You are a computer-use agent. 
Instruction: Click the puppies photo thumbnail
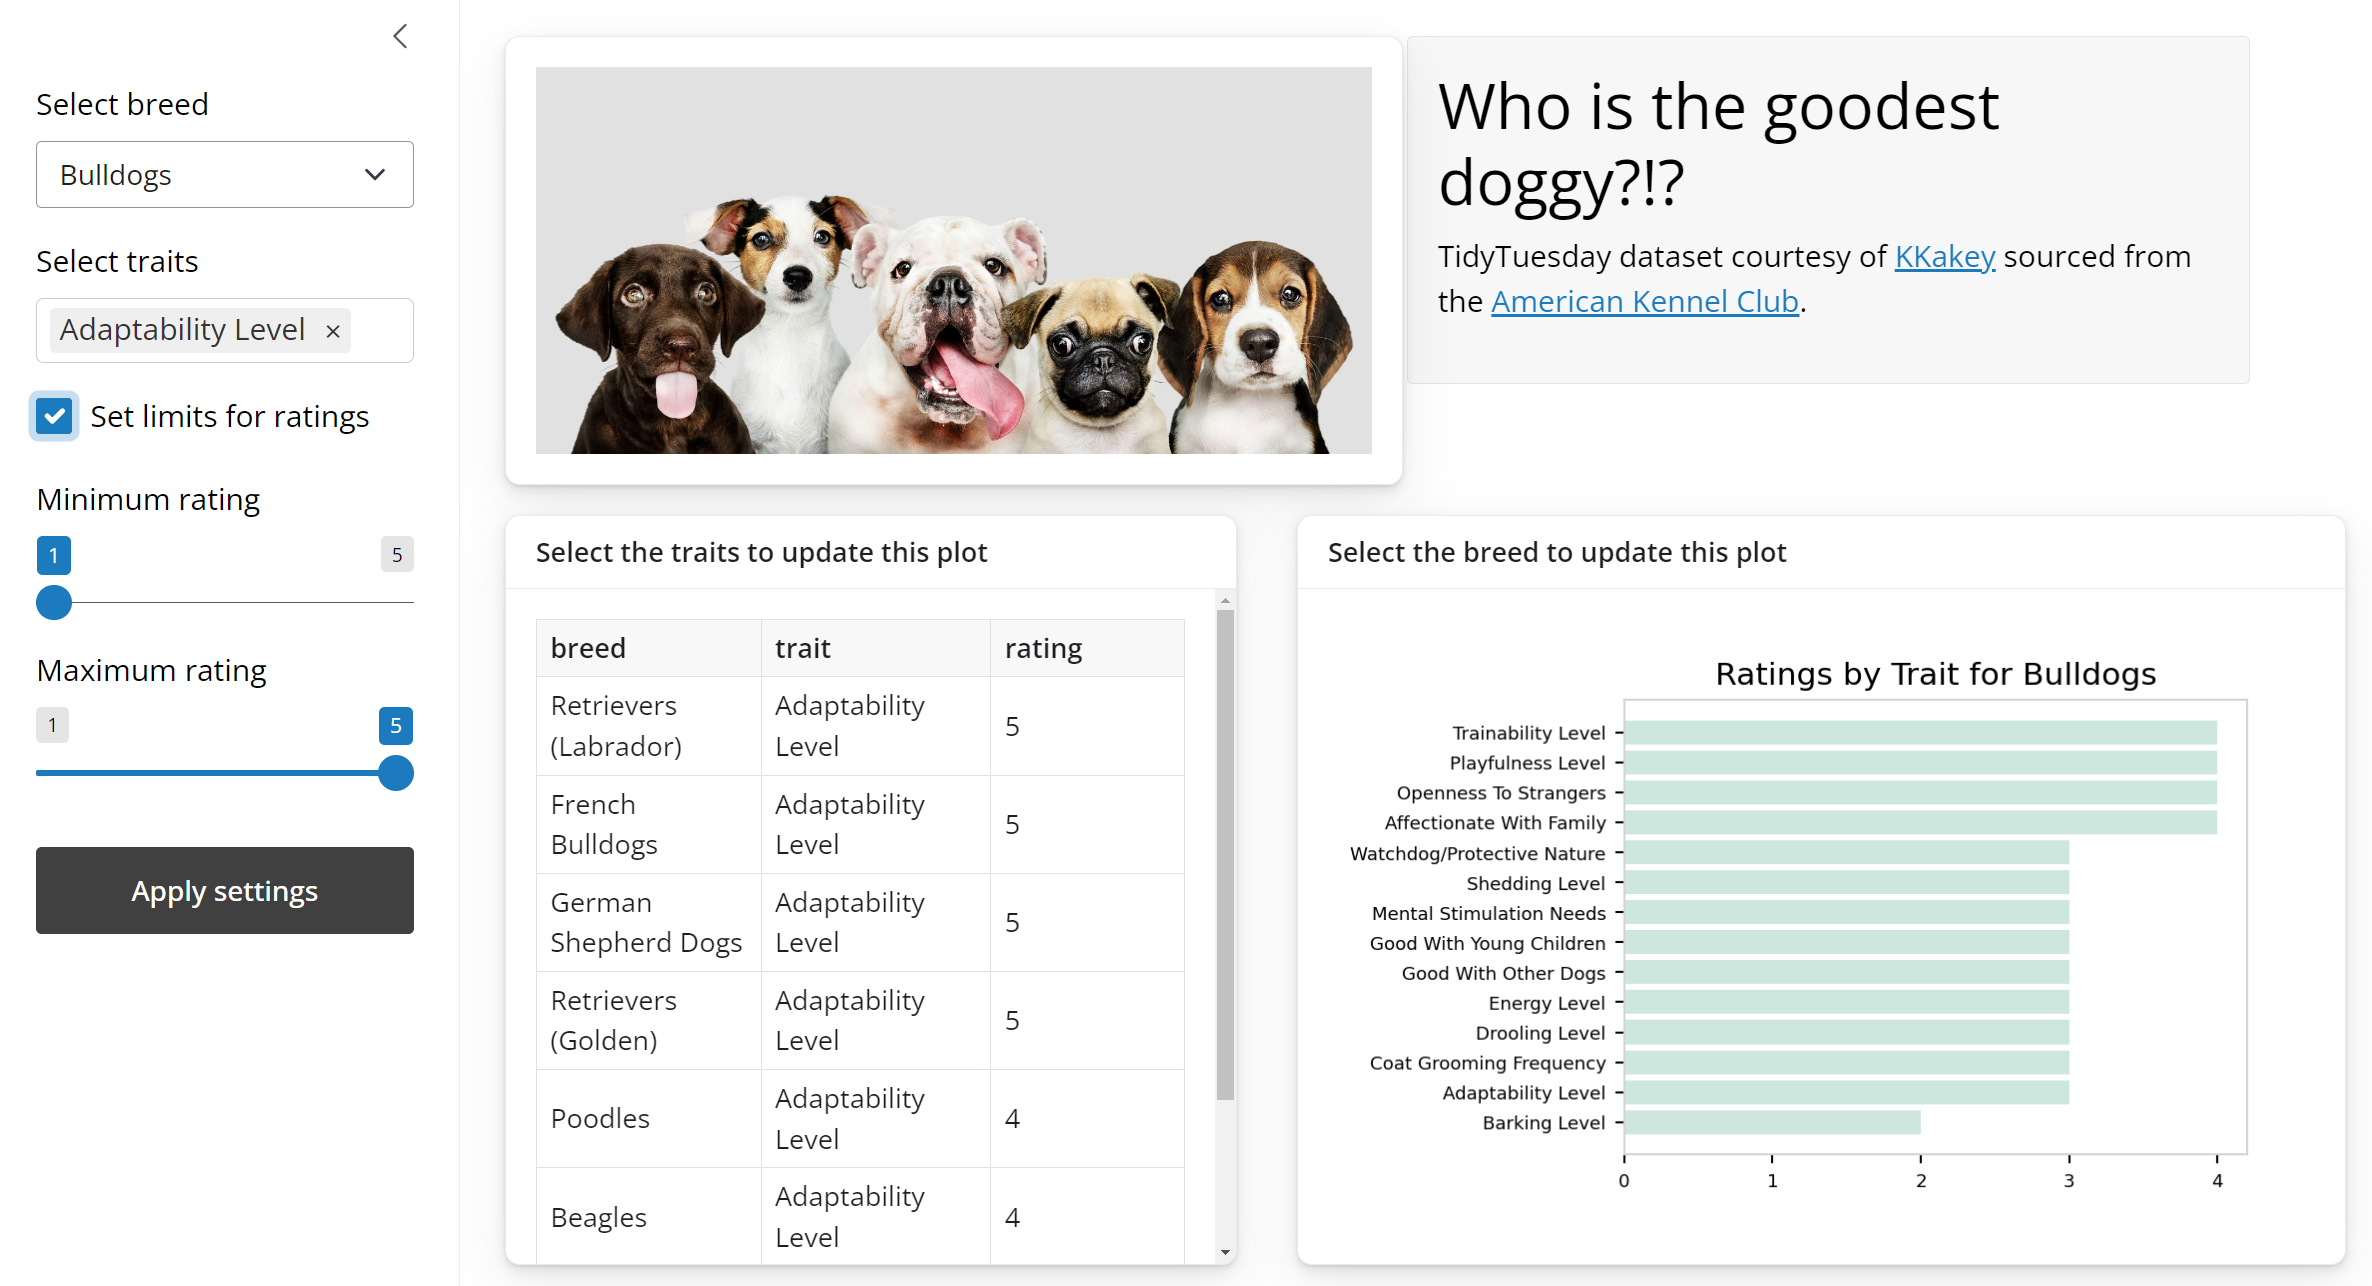(x=953, y=261)
